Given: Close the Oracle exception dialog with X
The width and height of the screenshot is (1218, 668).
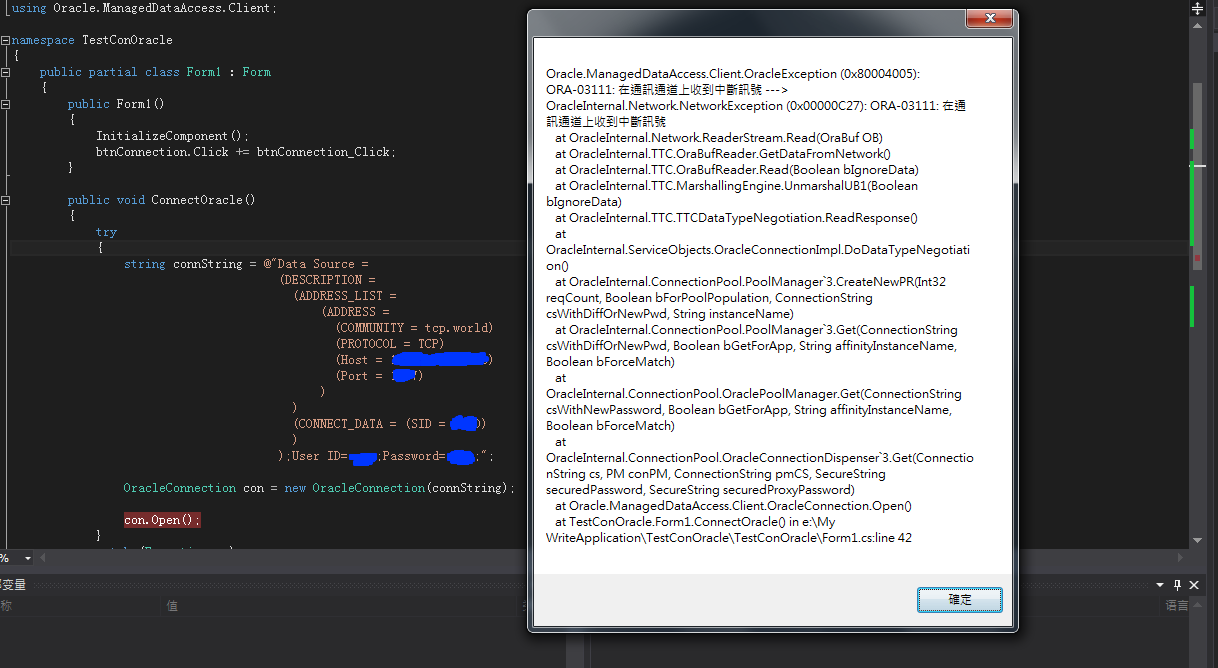Looking at the screenshot, I should click(988, 19).
